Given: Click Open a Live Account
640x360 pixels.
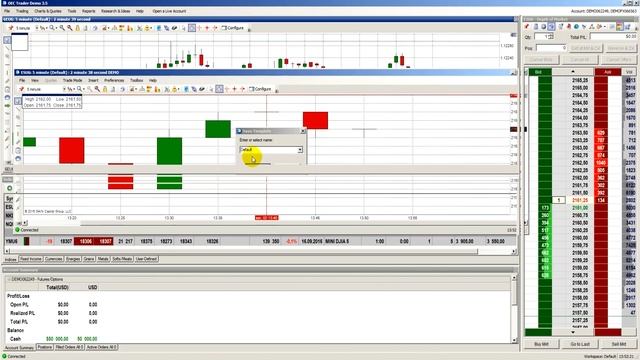Looking at the screenshot, I should click(x=169, y=11).
